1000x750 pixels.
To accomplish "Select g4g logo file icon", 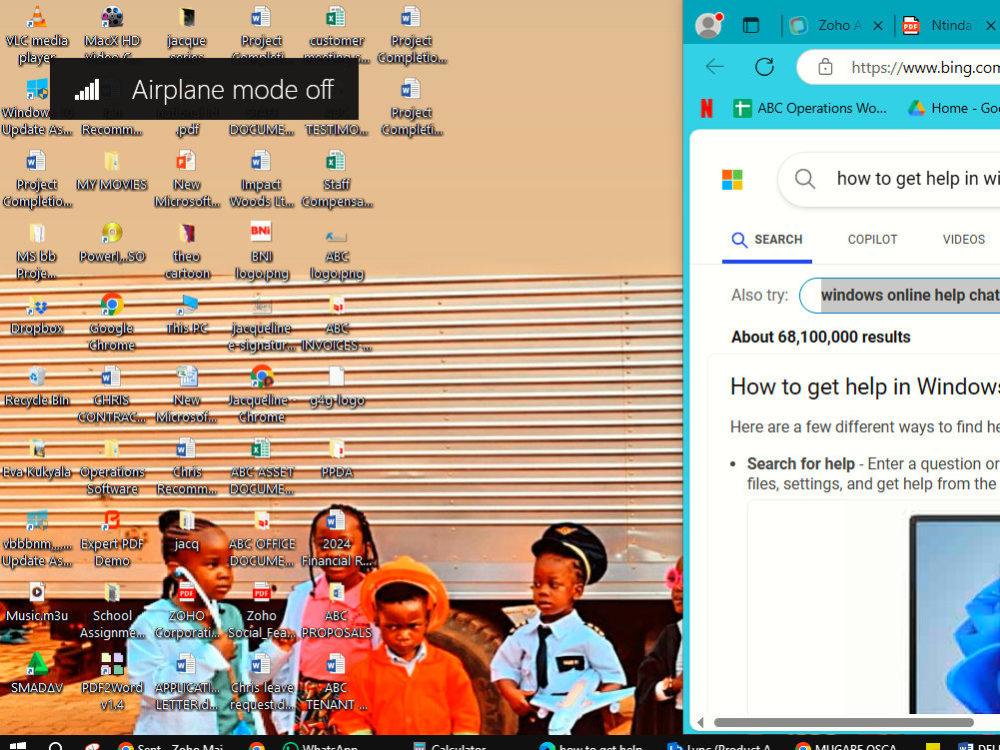I will (336, 387).
